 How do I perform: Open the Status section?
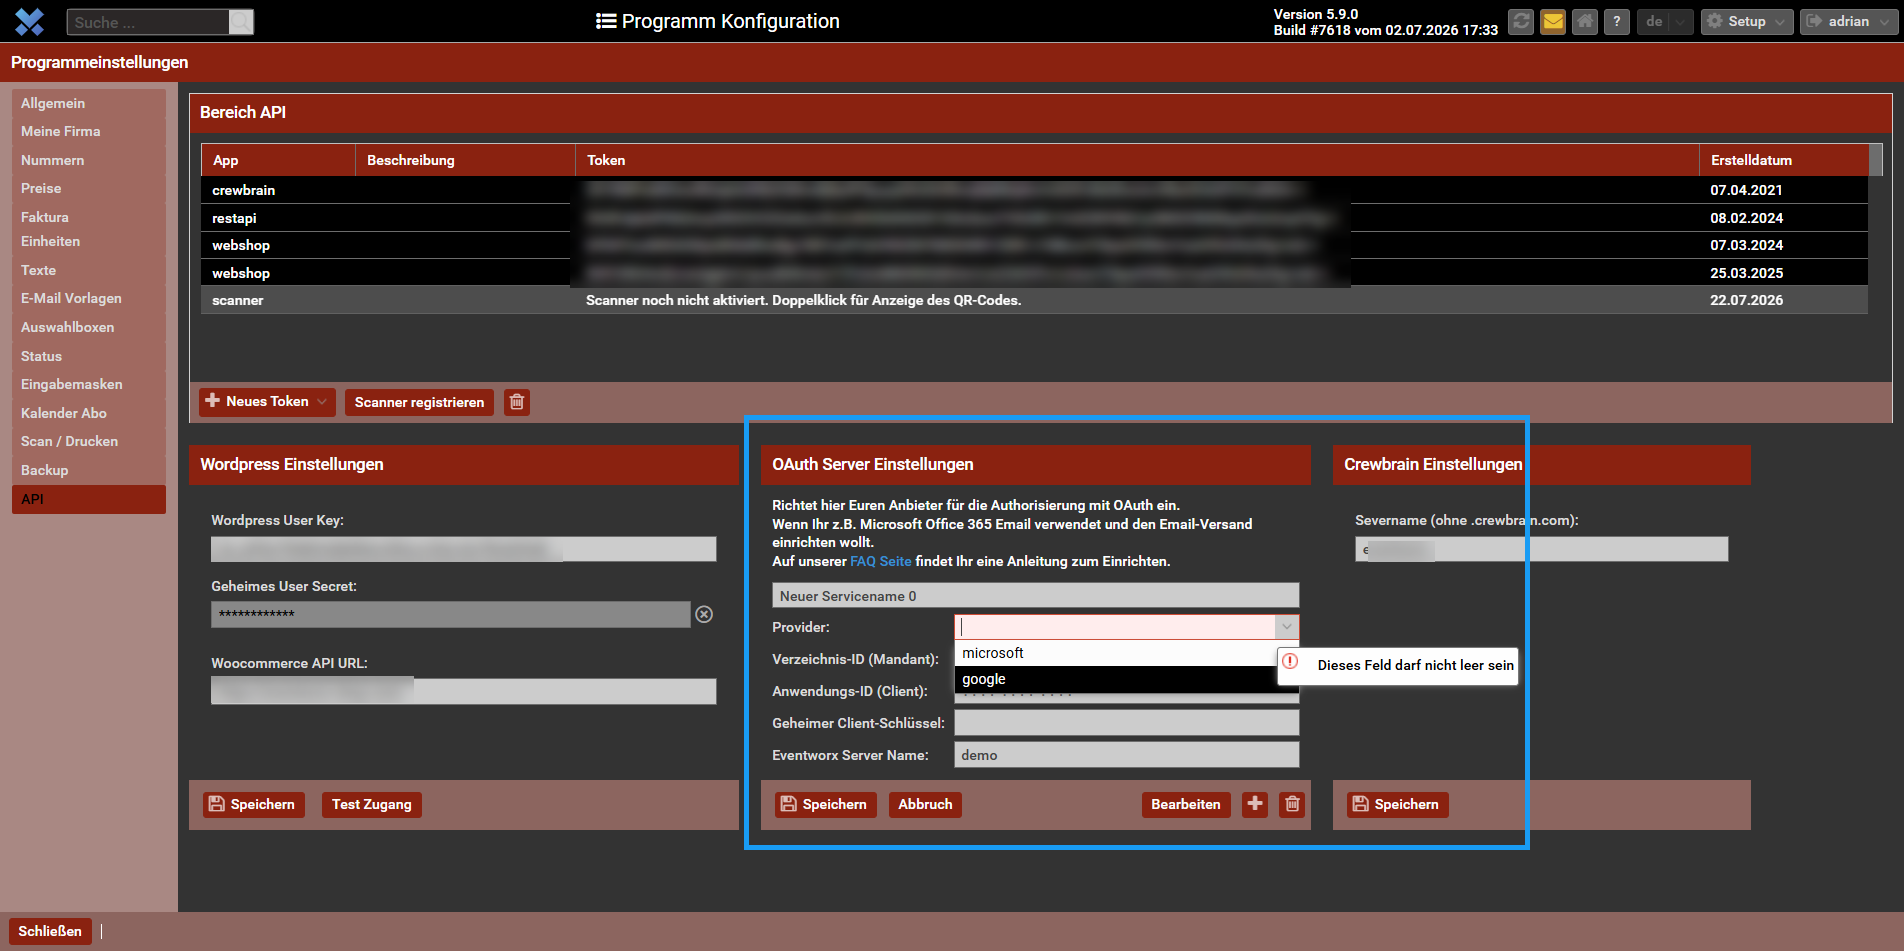[89, 356]
